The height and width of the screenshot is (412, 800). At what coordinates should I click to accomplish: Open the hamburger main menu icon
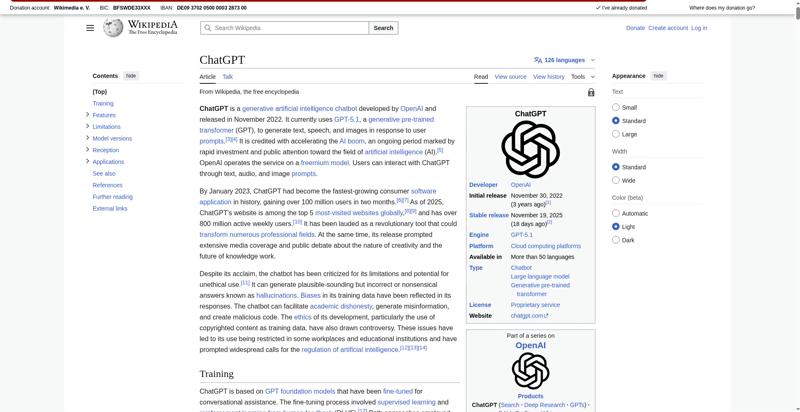(x=90, y=28)
